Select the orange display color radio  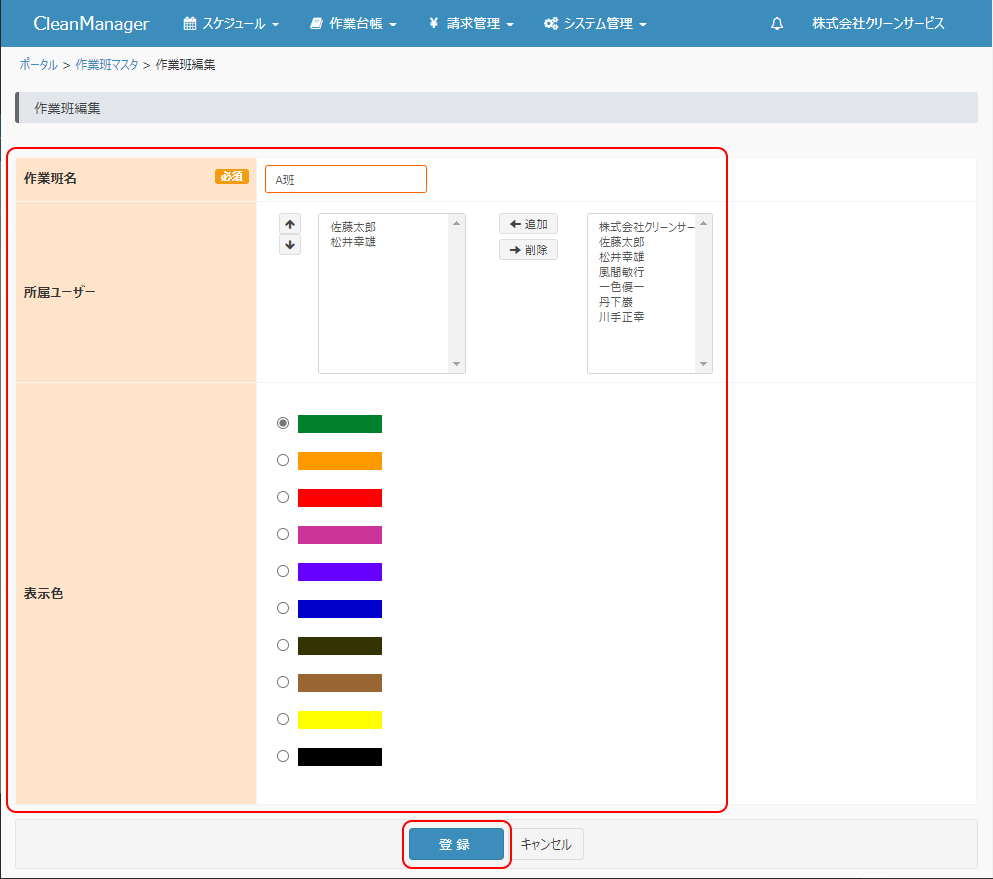283,460
